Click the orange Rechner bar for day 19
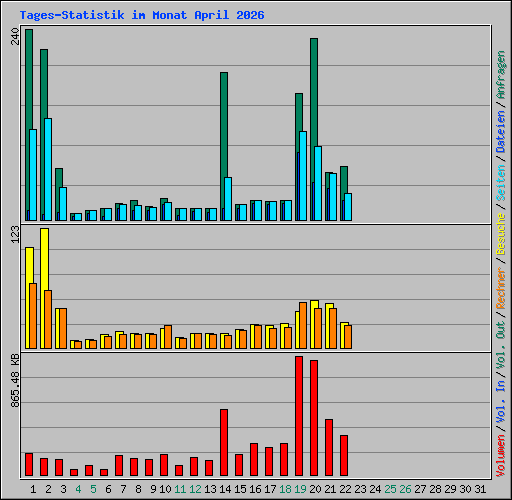 [303, 325]
